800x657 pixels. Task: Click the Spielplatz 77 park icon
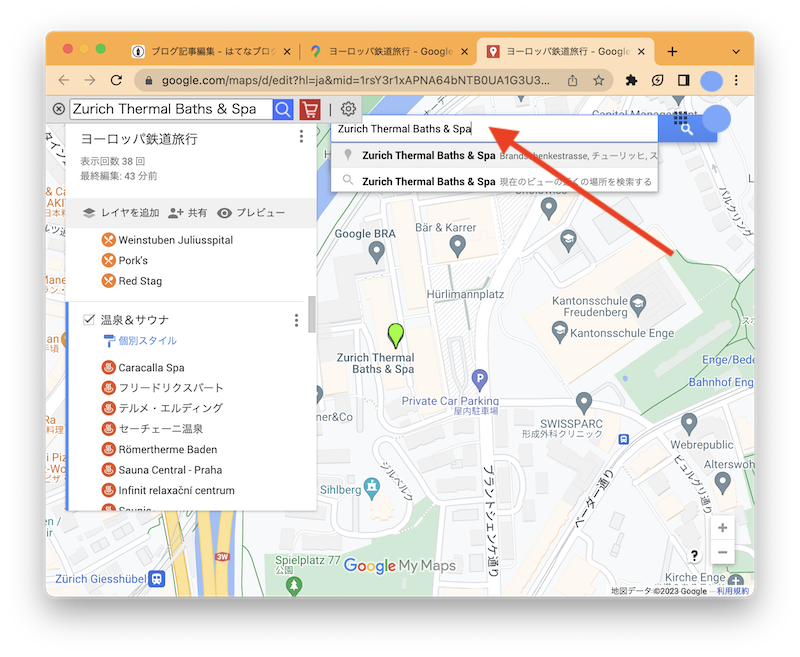tap(293, 586)
